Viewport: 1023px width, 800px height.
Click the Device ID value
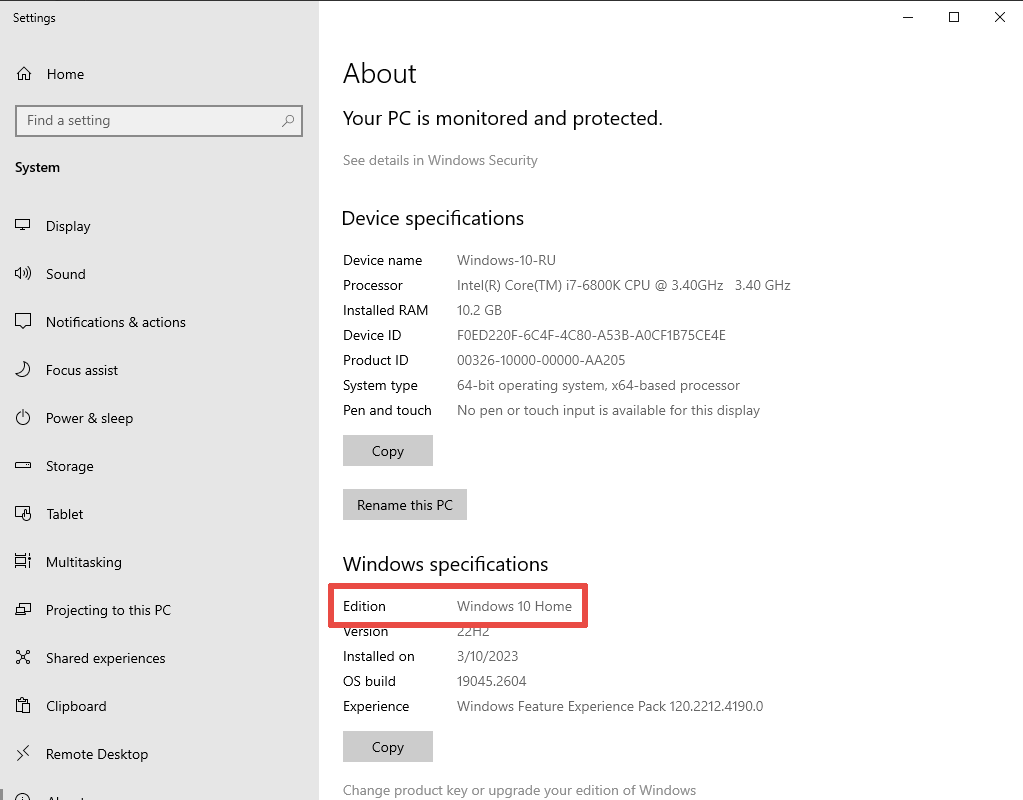(x=591, y=335)
